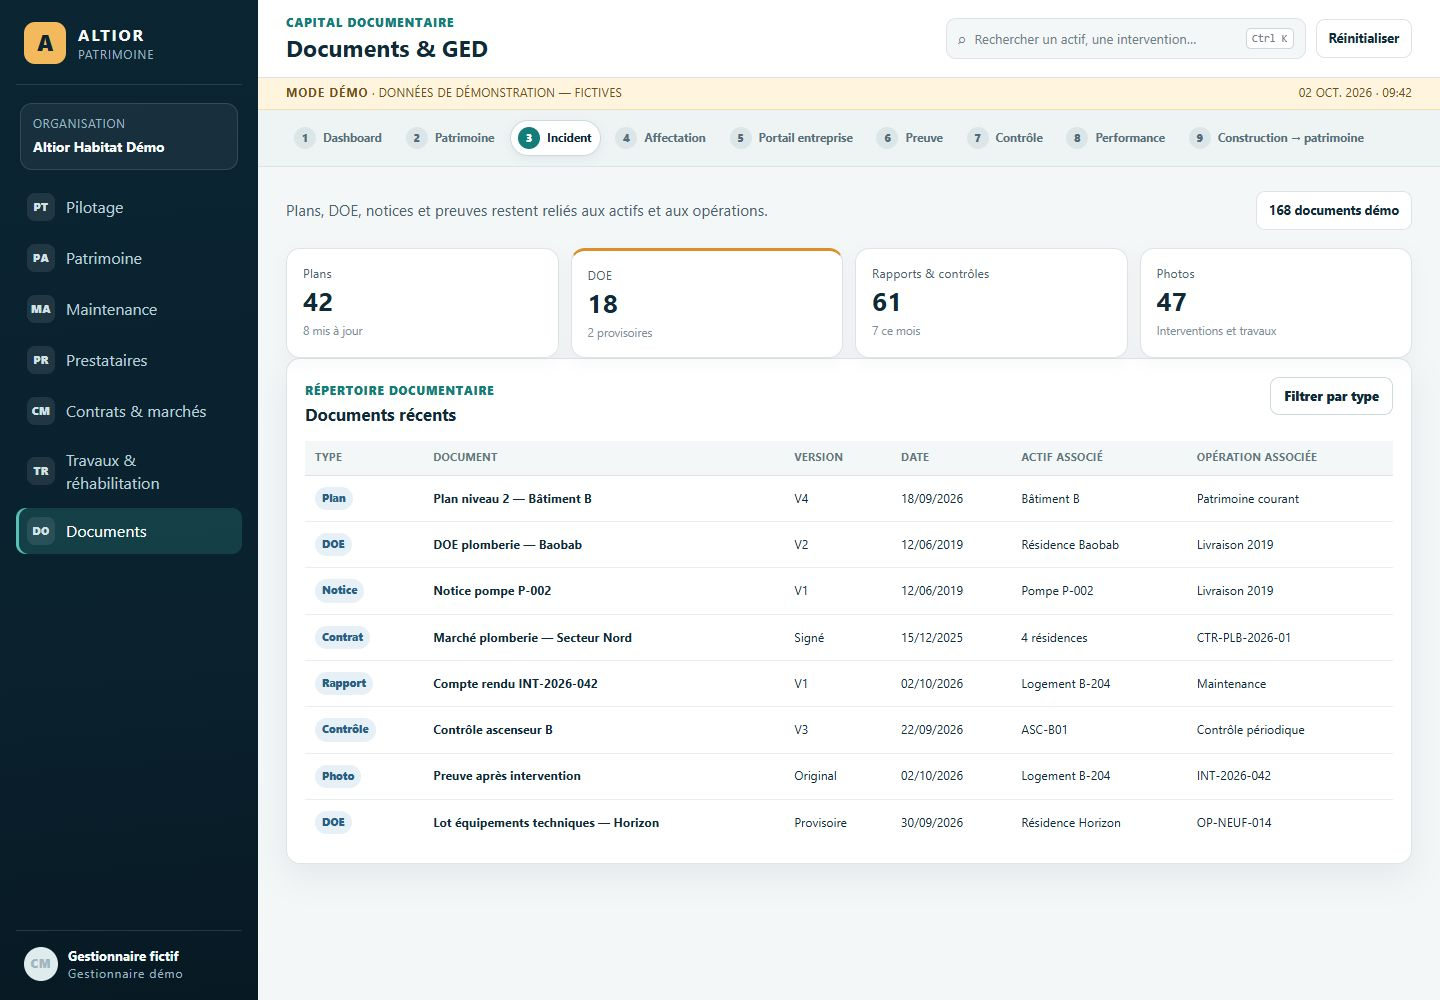Open Contrats & marchés in the sidebar
The height and width of the screenshot is (1000, 1440).
pyautogui.click(x=129, y=411)
